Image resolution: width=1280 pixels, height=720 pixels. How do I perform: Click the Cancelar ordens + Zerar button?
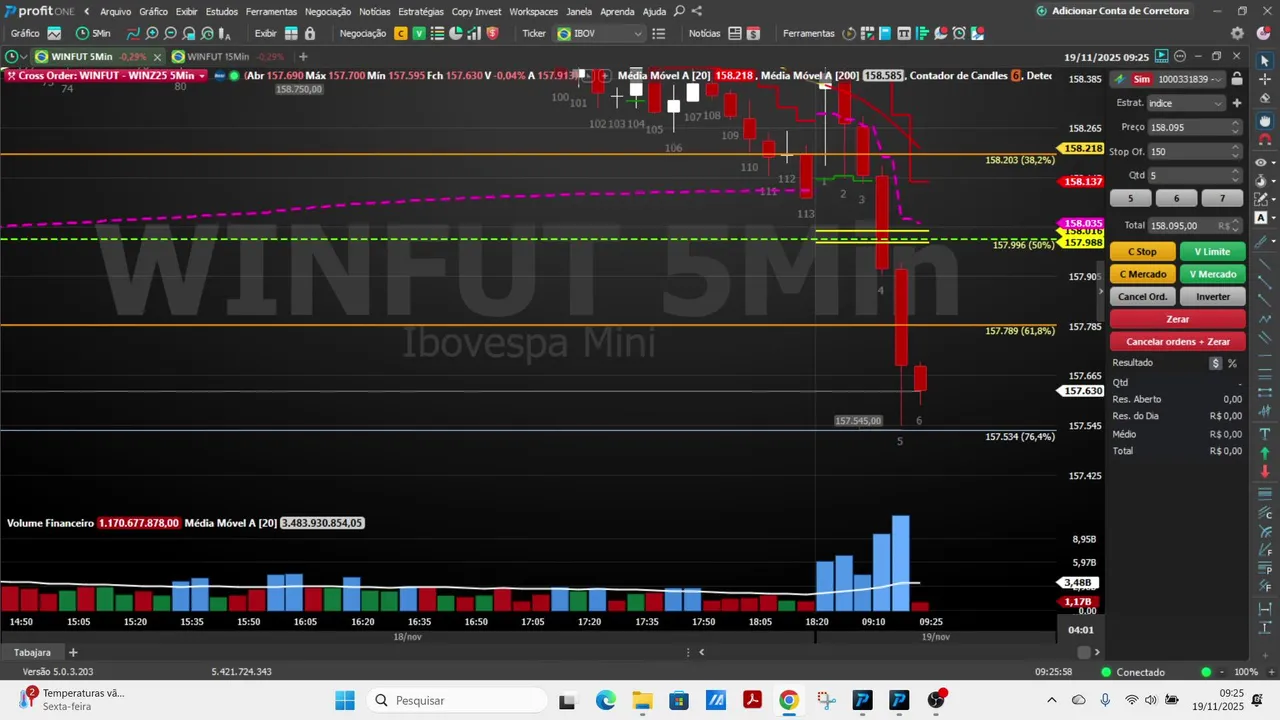[x=1178, y=341]
